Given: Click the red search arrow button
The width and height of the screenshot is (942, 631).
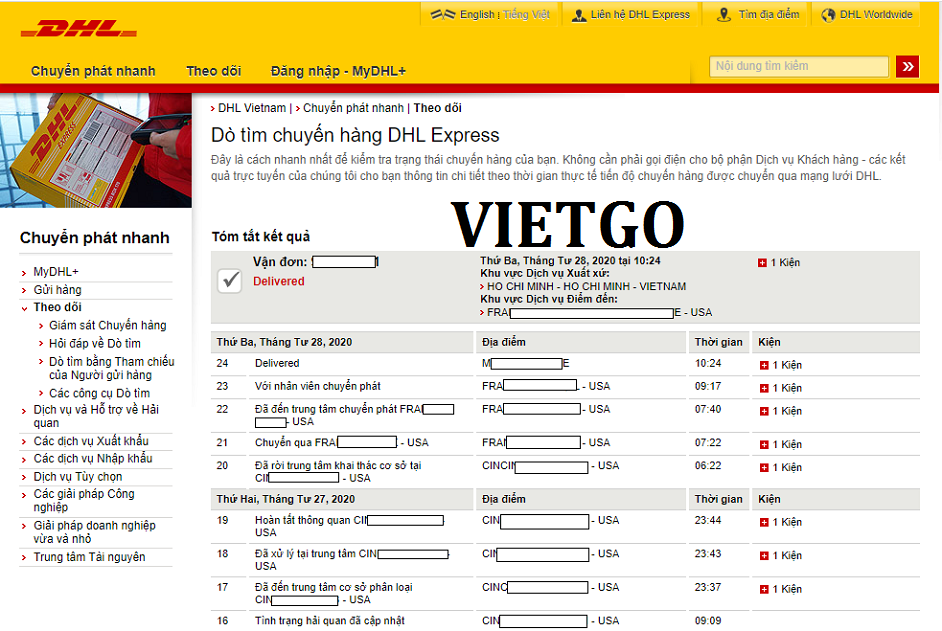Looking at the screenshot, I should point(907,66).
